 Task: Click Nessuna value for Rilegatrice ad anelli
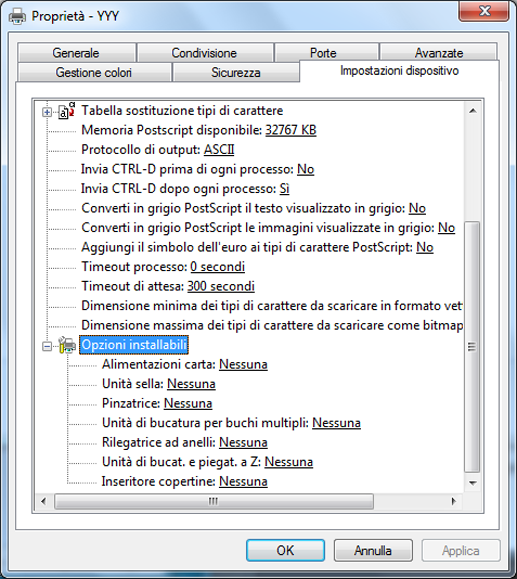pos(243,442)
